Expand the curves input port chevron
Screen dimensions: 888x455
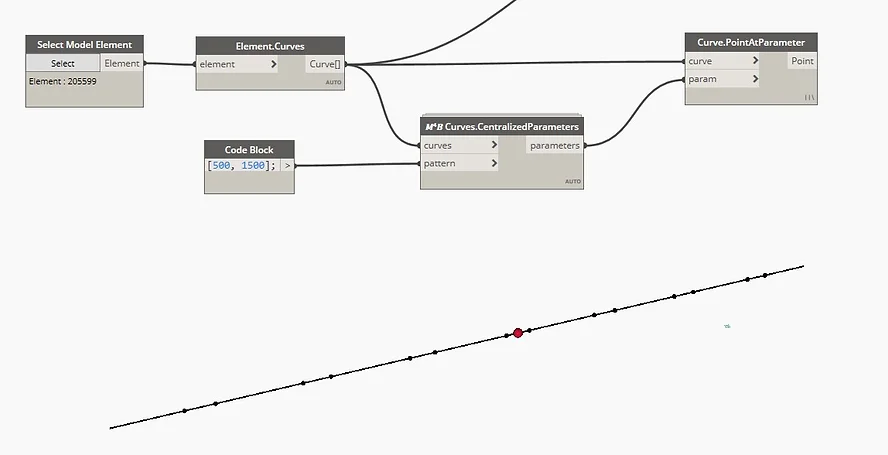493,145
